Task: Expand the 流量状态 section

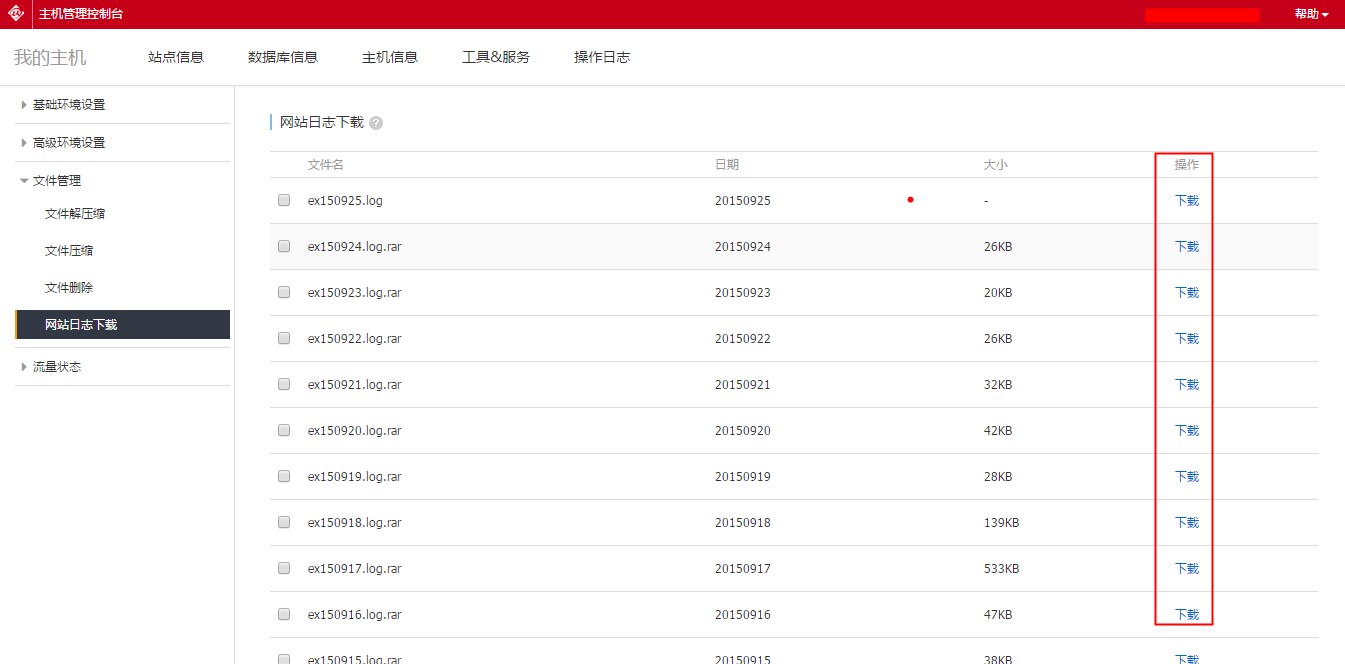Action: [x=56, y=367]
